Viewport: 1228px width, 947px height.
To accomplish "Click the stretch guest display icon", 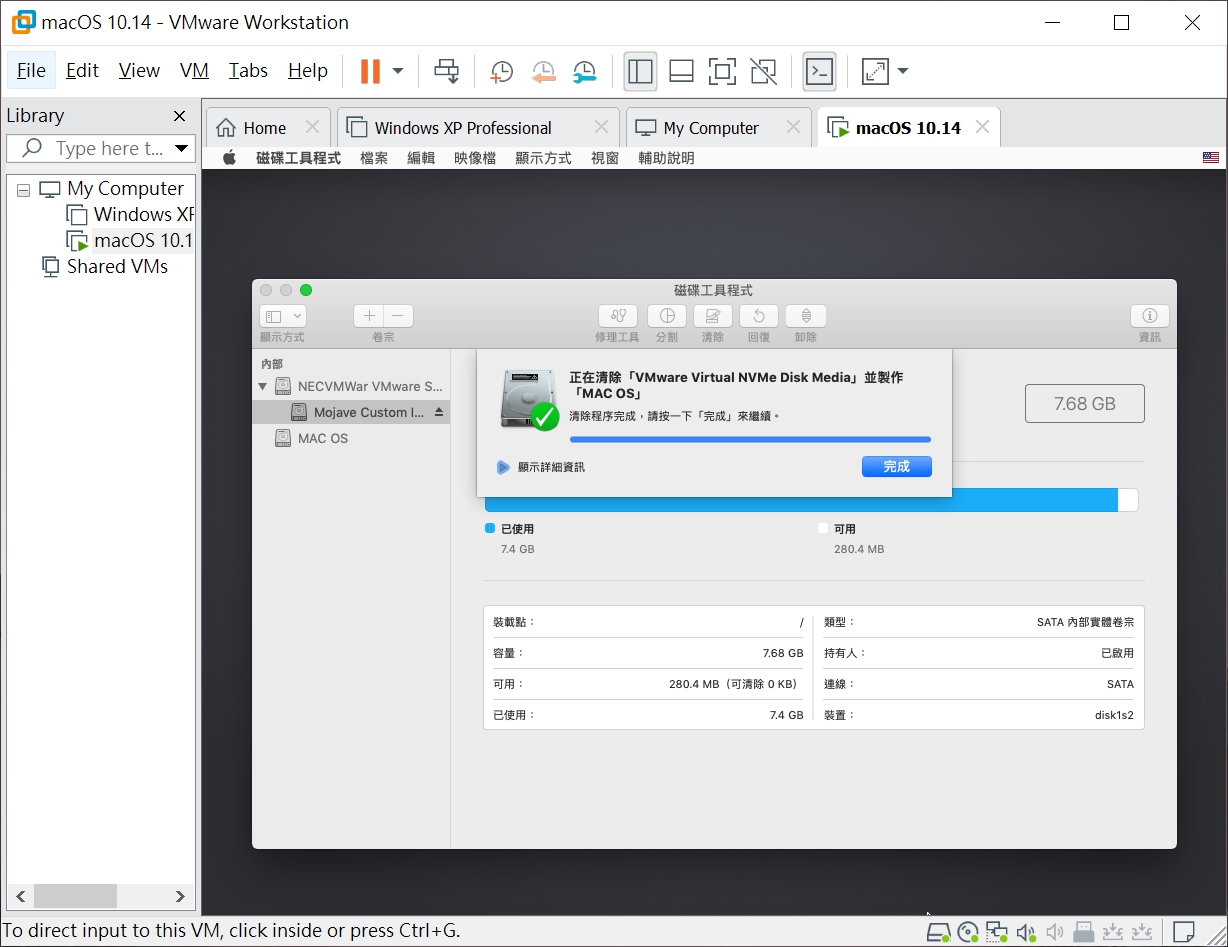I will (x=874, y=71).
